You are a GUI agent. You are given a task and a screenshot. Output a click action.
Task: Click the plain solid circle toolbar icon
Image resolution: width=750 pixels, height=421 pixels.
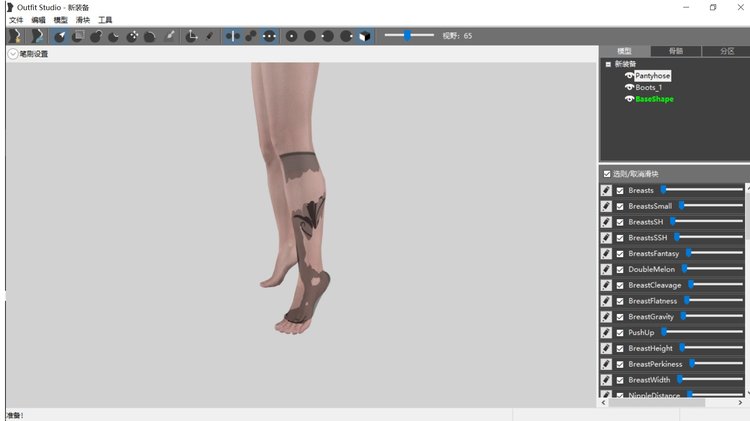point(310,36)
